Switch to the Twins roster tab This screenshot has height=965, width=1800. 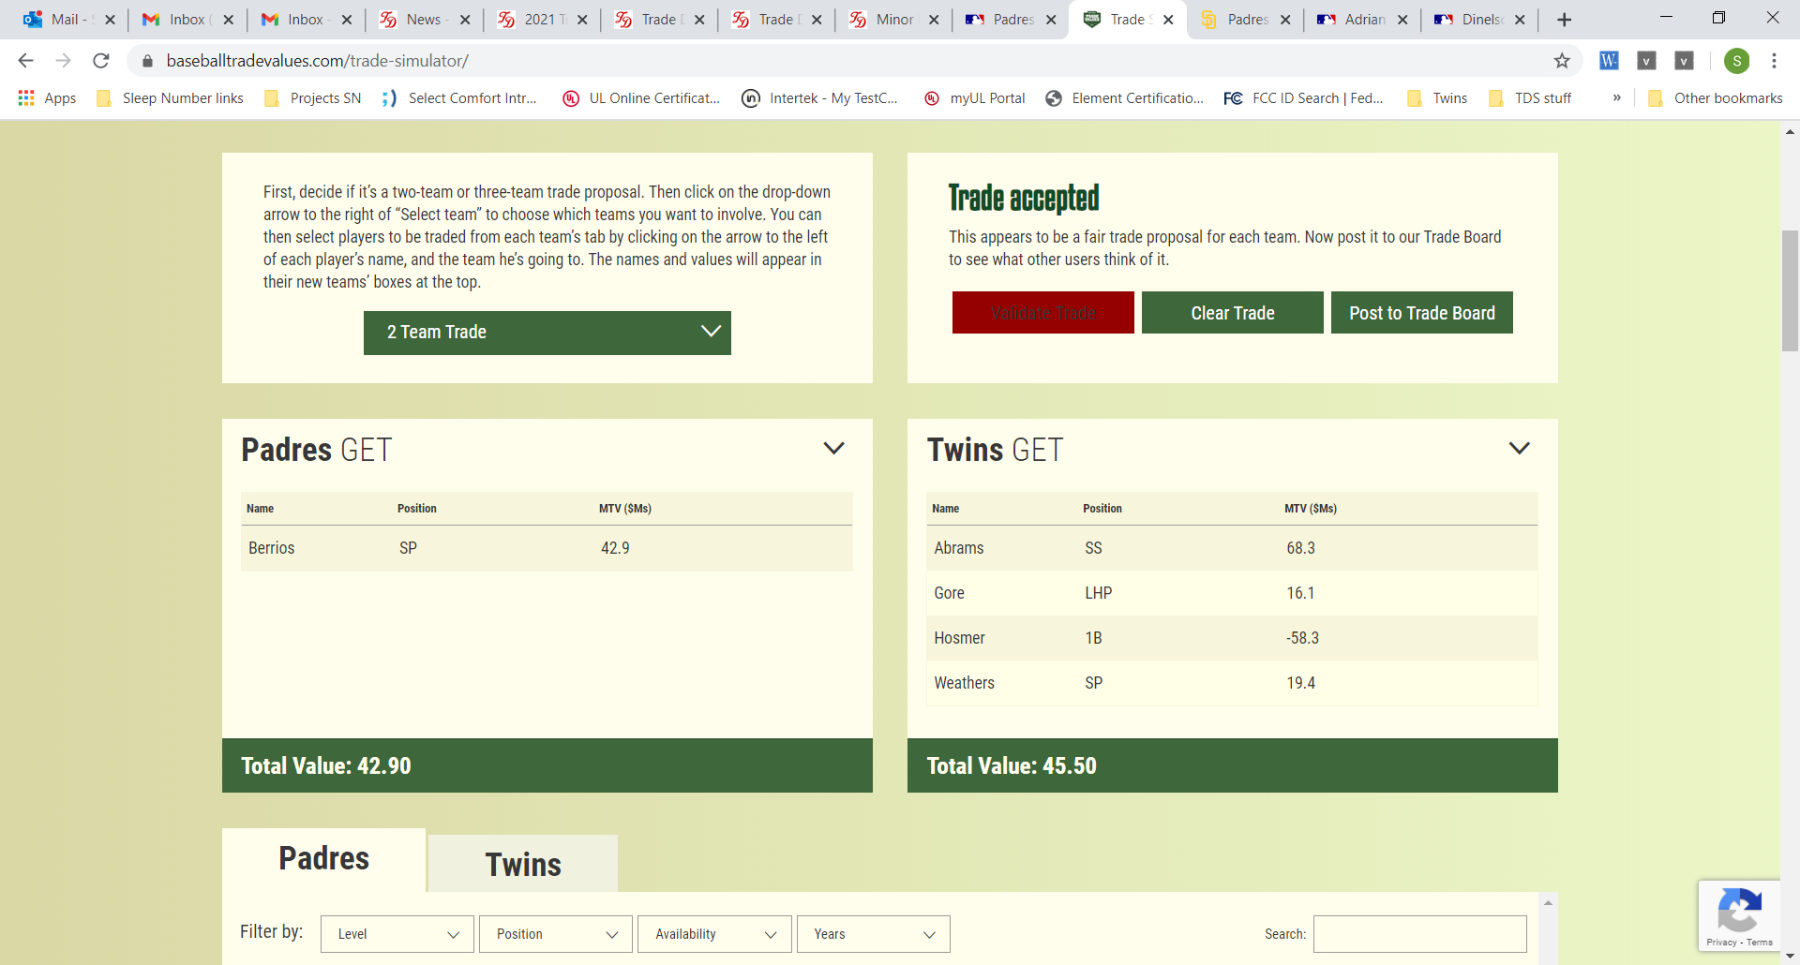(523, 864)
